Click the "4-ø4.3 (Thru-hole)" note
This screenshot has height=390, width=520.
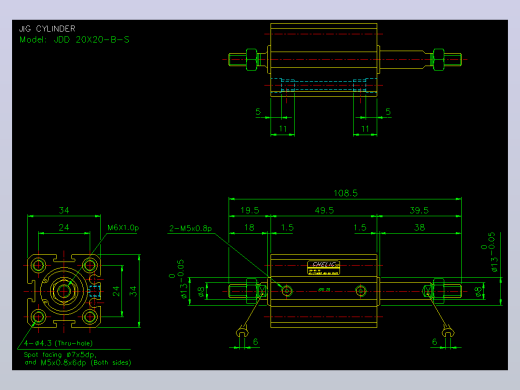coord(58,343)
